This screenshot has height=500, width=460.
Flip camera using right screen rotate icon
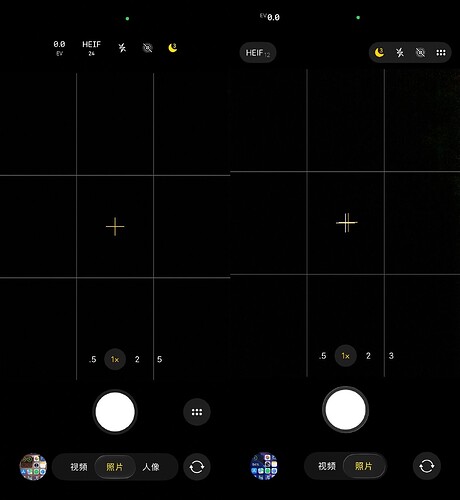[x=427, y=466]
